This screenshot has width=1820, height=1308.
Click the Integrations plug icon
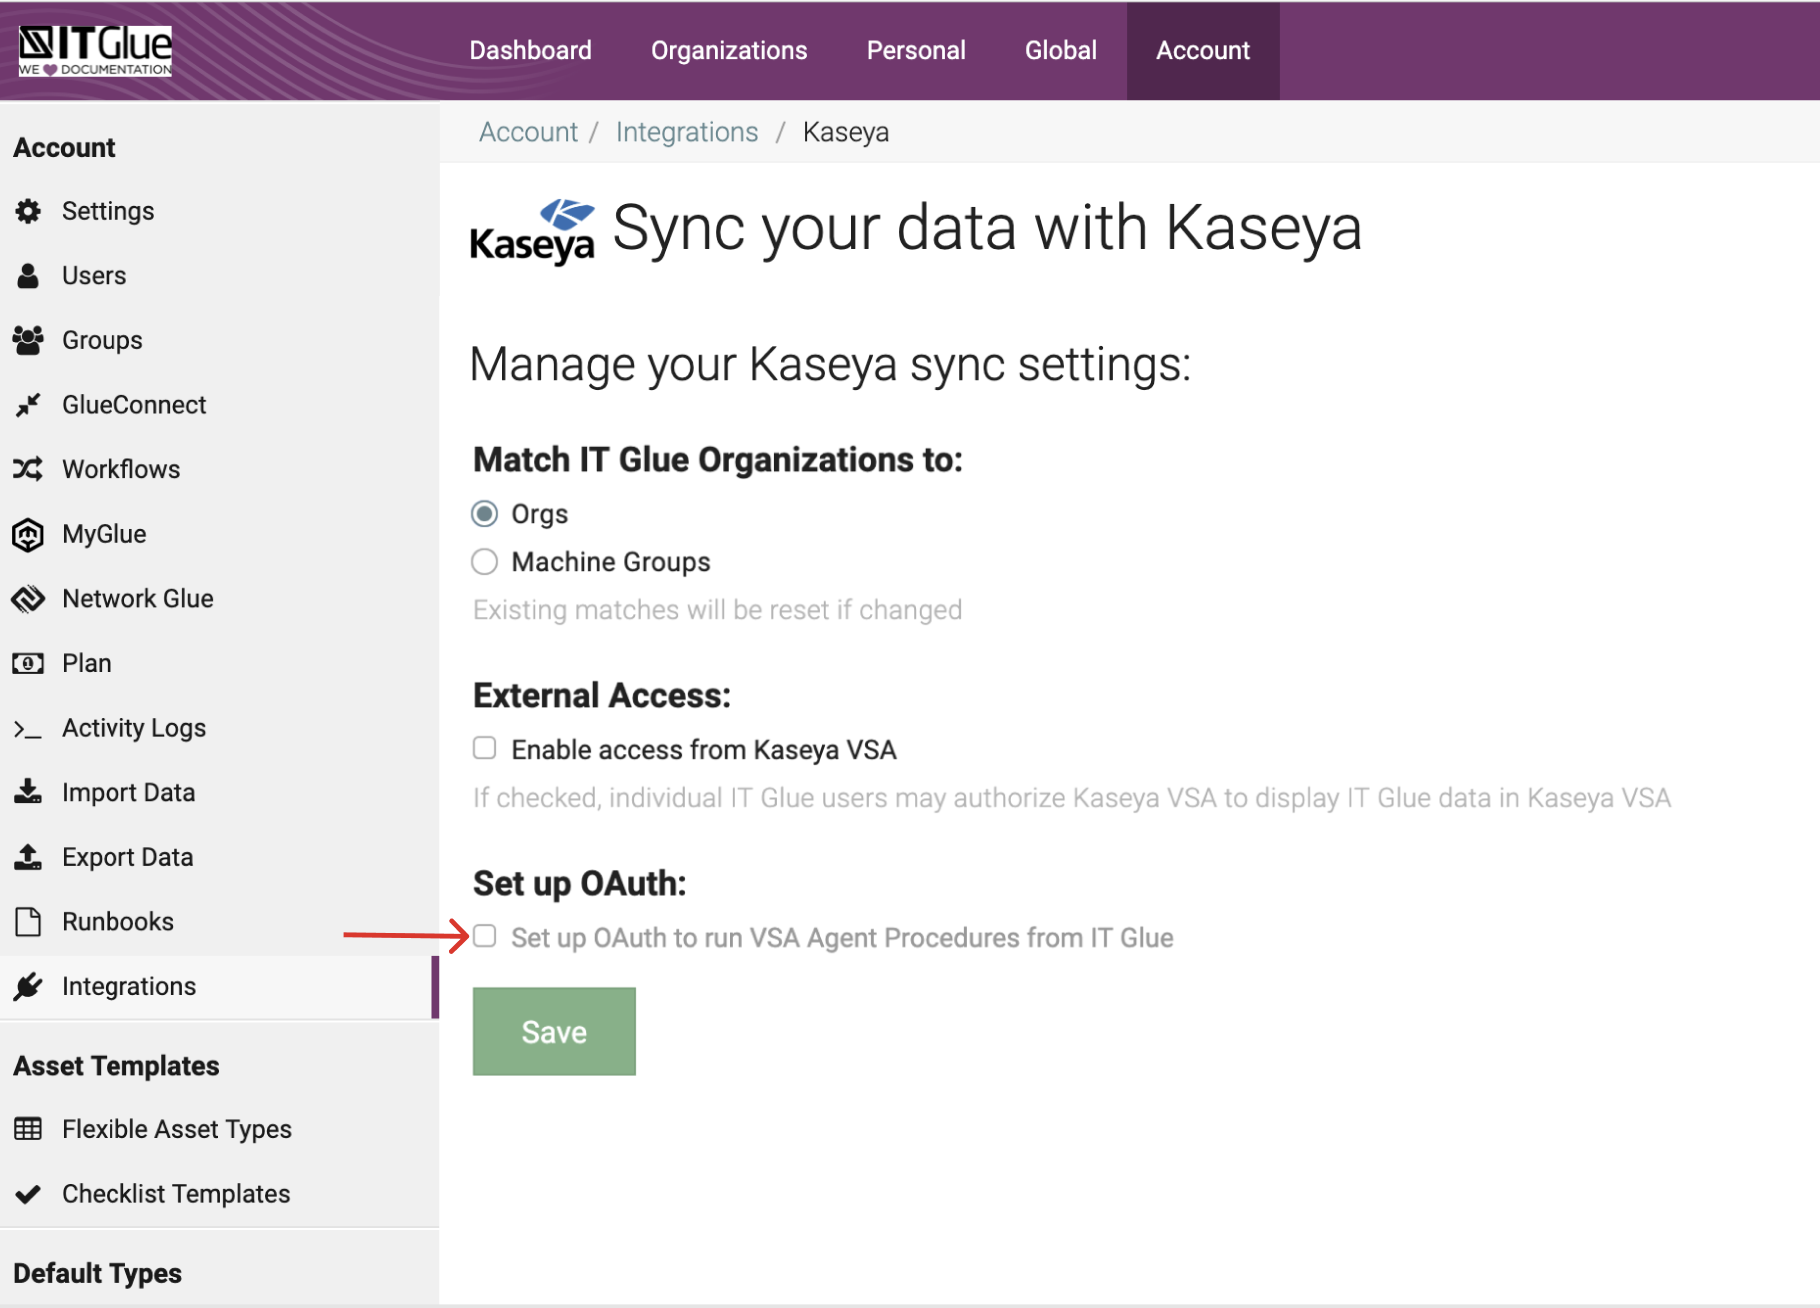point(28,986)
